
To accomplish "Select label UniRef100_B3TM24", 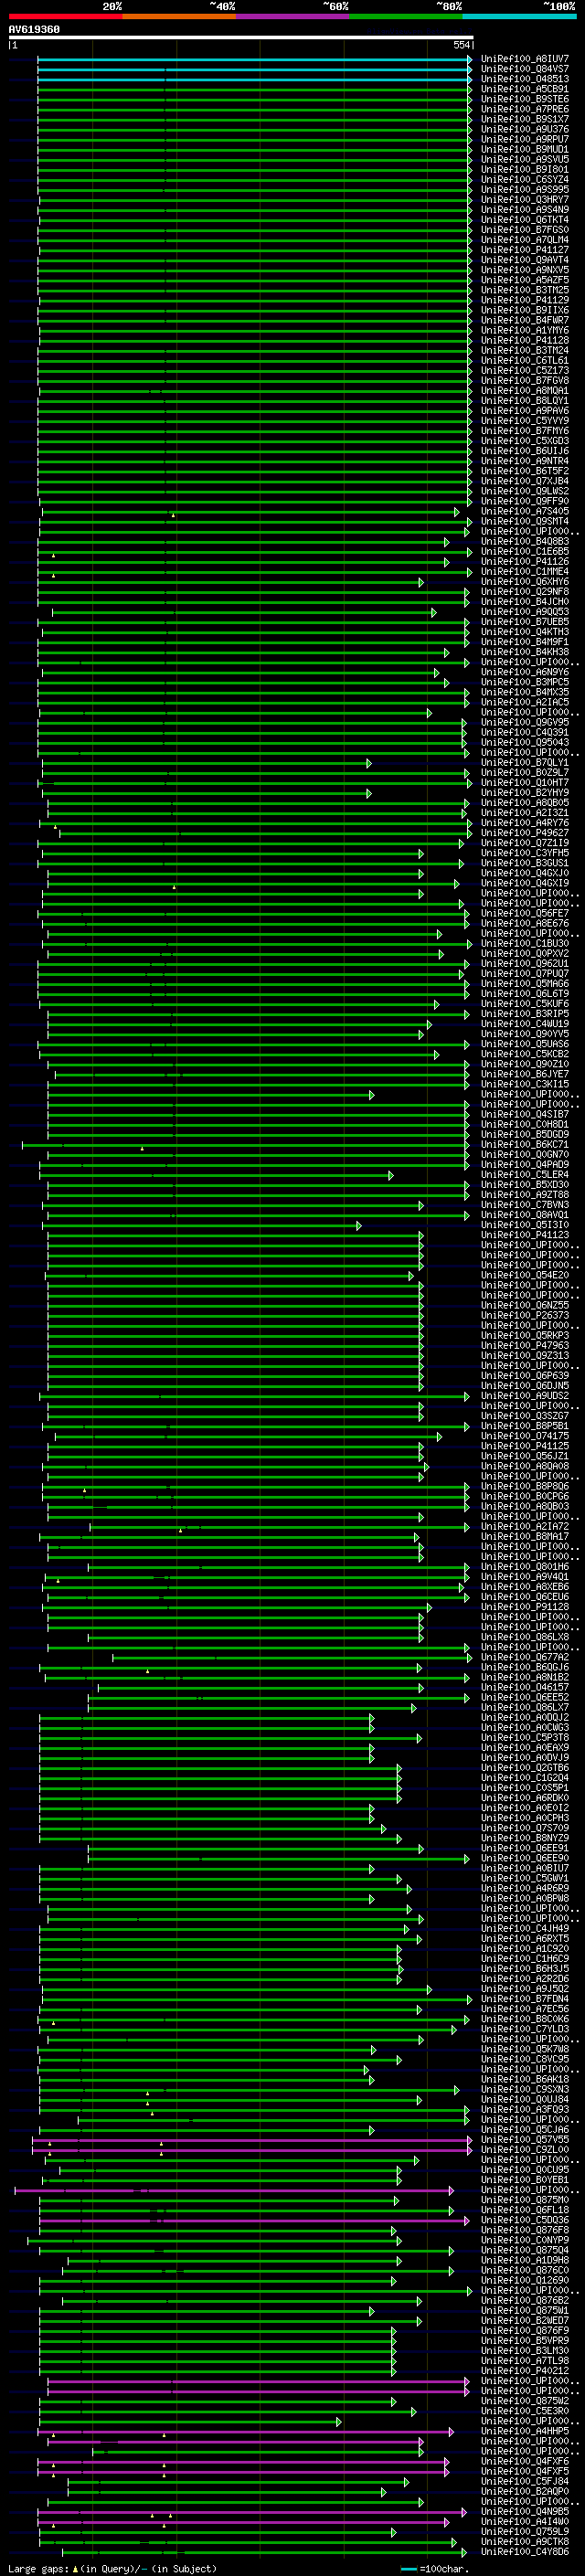I will (x=524, y=350).
